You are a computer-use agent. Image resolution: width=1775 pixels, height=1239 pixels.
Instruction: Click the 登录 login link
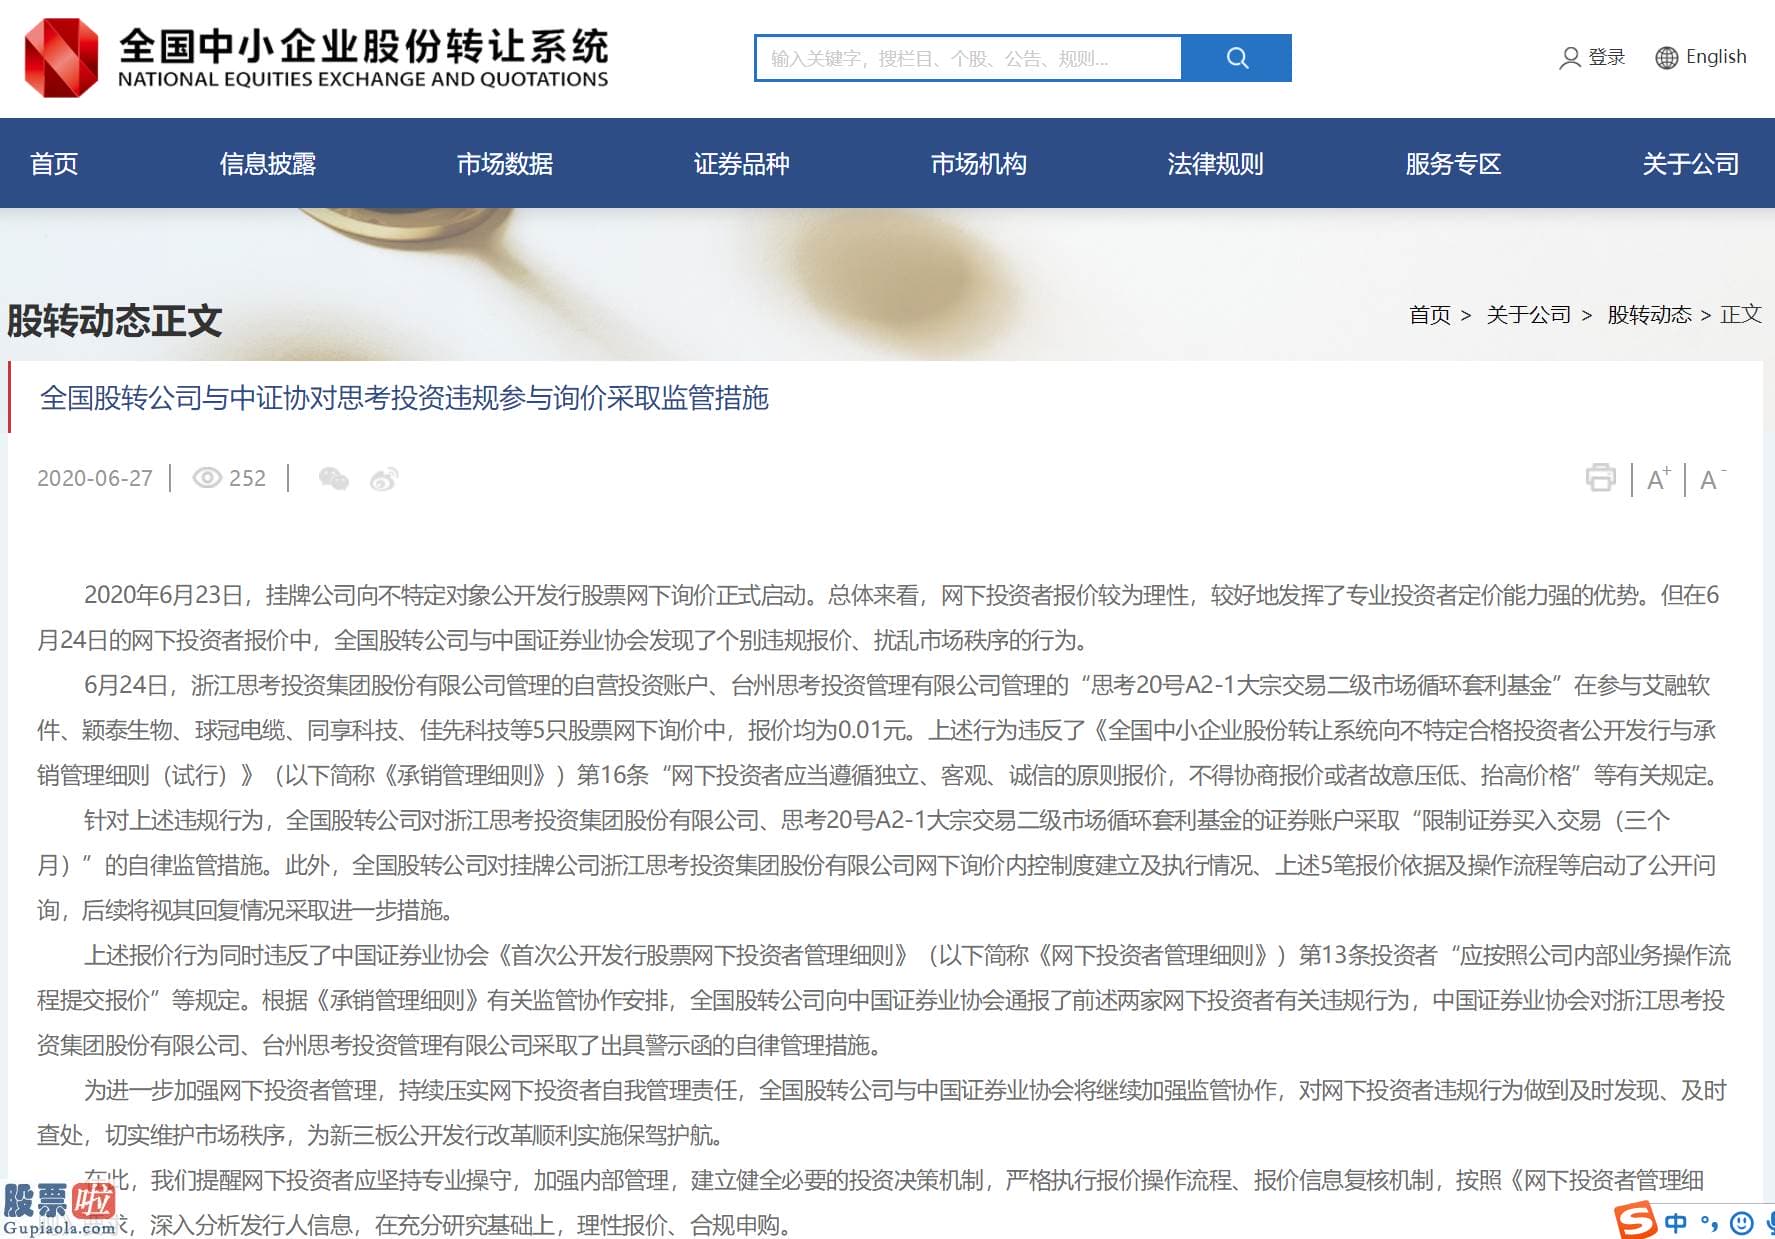1607,57
